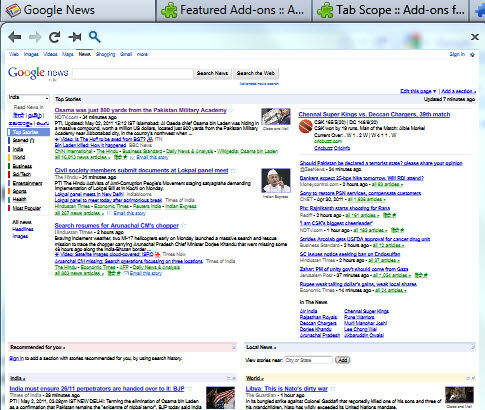
Task: Click the magnifier zoom icon
Action: point(94,37)
